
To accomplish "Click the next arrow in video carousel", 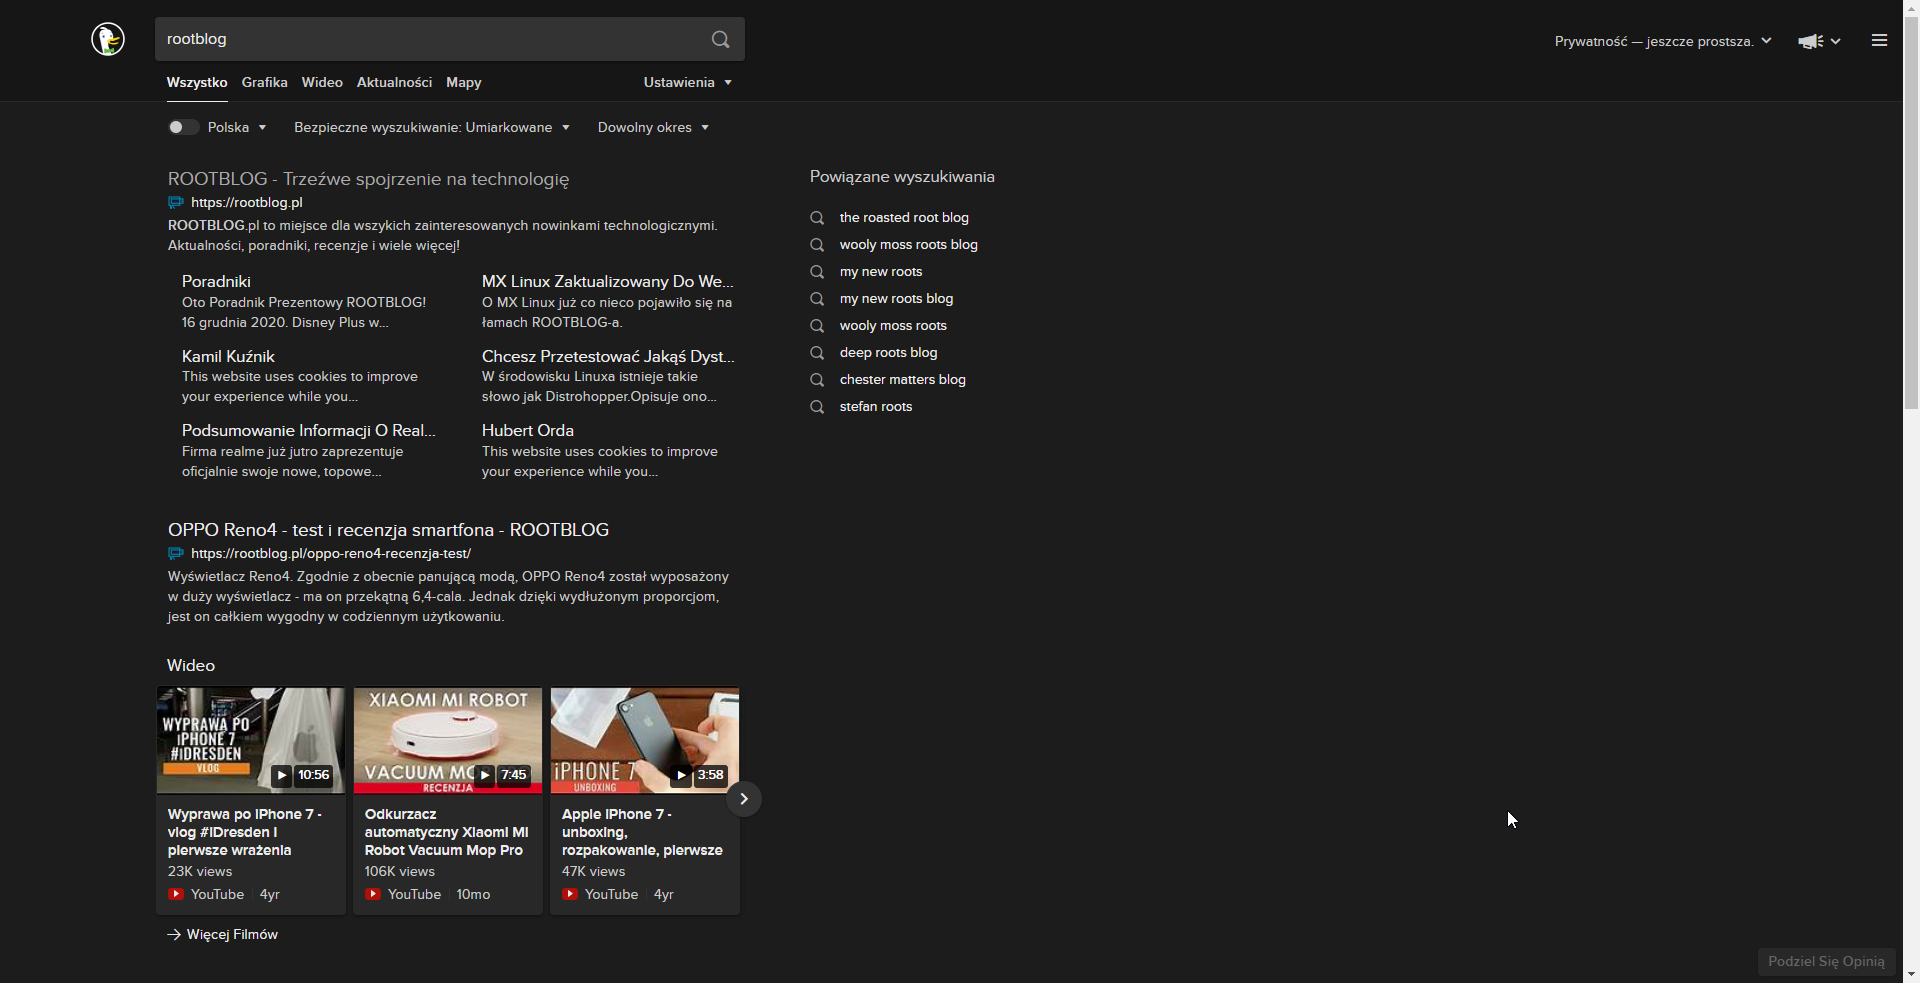I will pos(743,799).
